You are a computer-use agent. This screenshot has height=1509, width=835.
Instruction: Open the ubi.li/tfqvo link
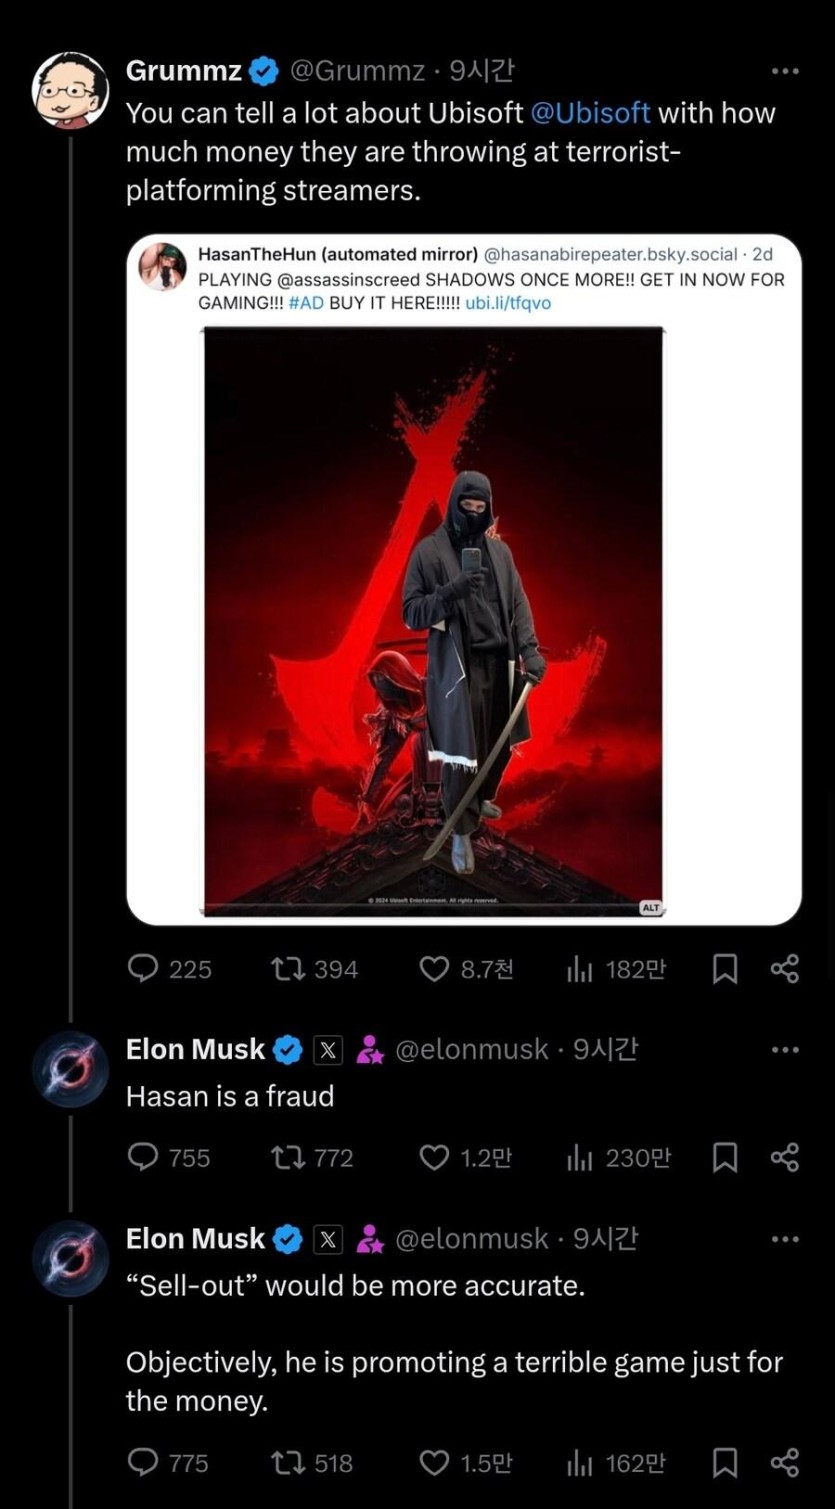[508, 303]
